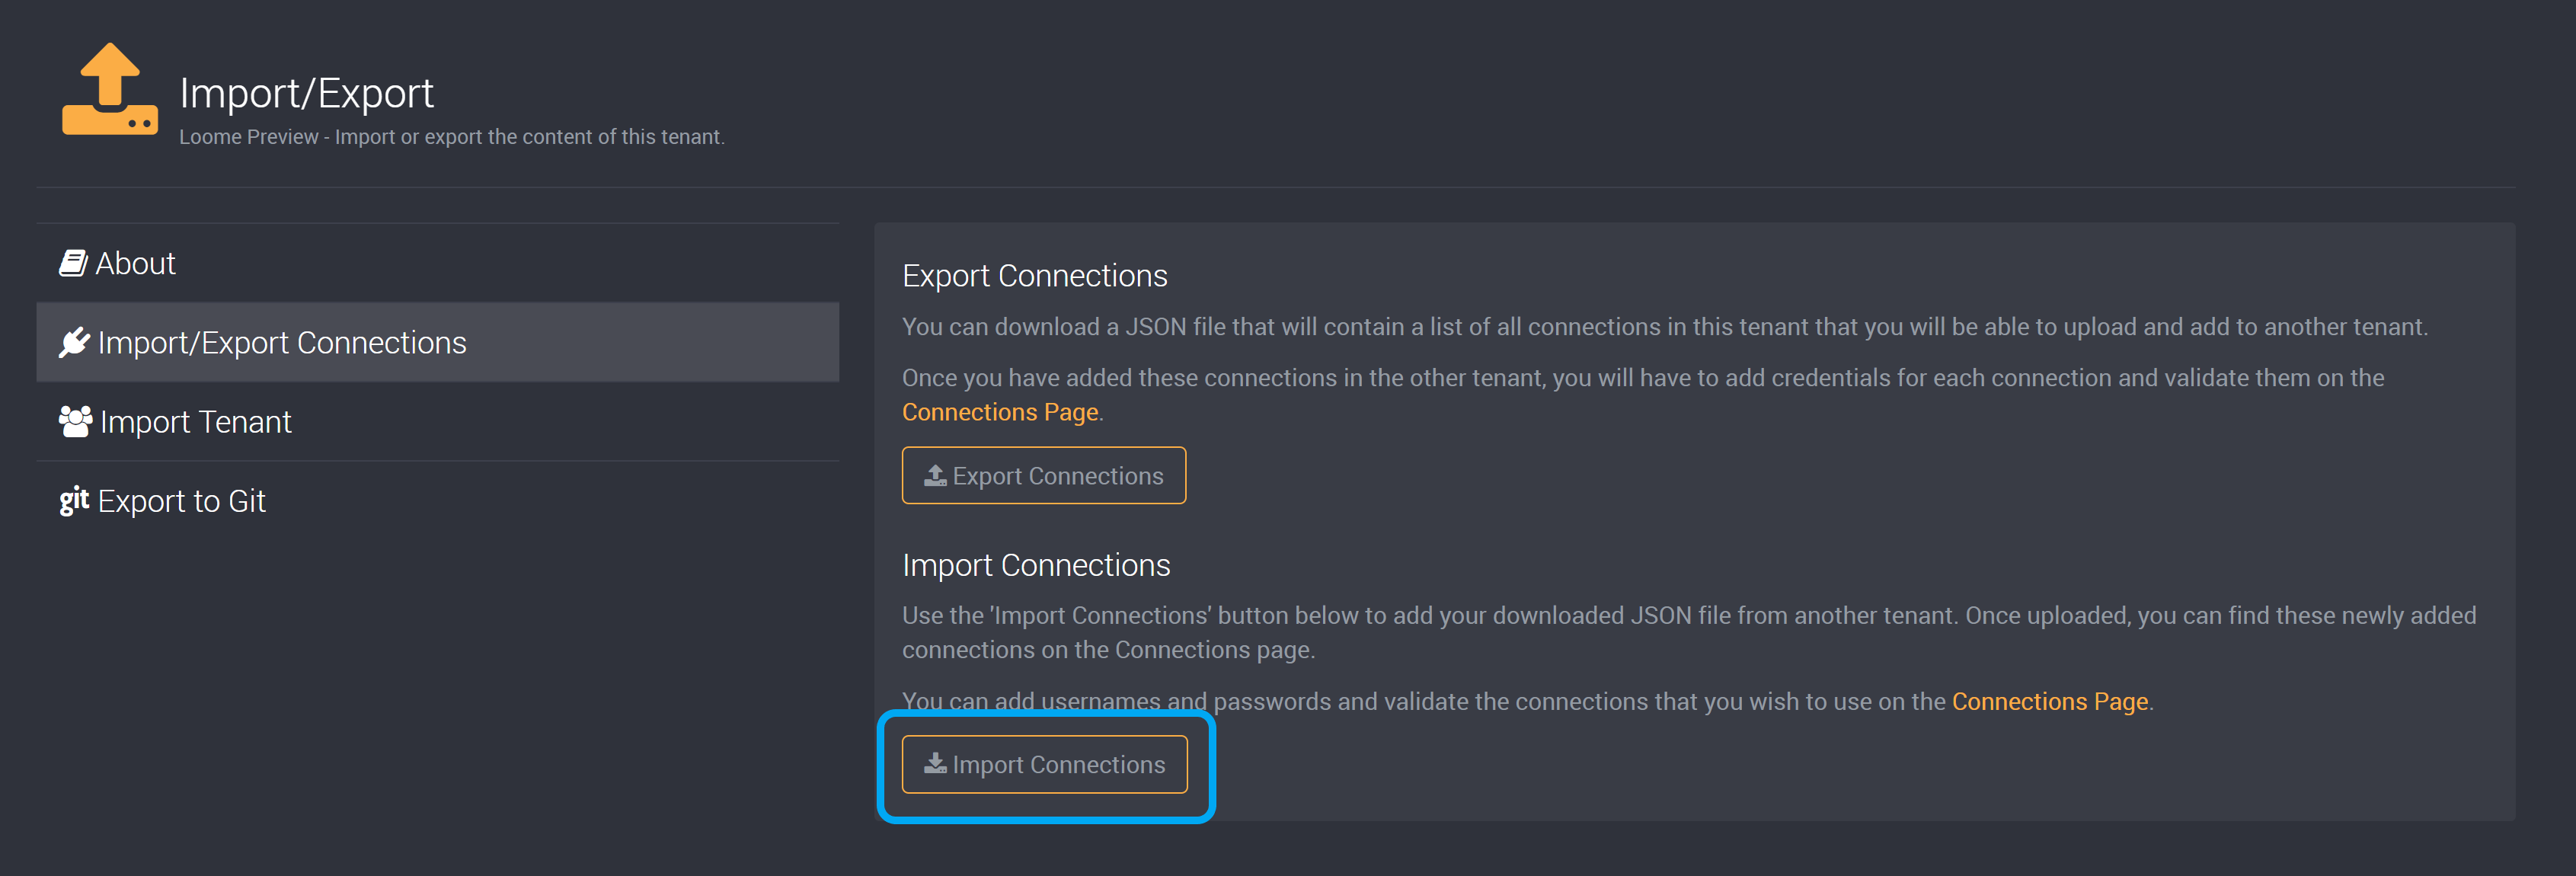Click the 'Use the Import Connections button' paragraph
Viewport: 2576px width, 876px height.
pos(1689,632)
